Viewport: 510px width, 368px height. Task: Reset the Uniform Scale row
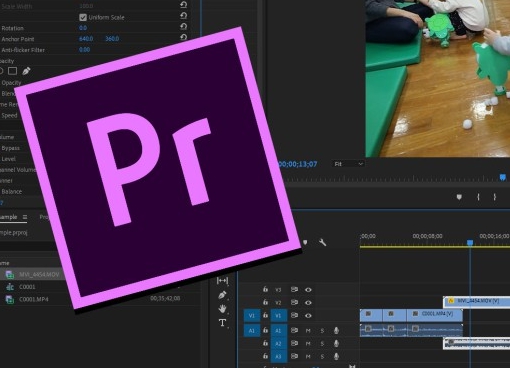pos(184,15)
